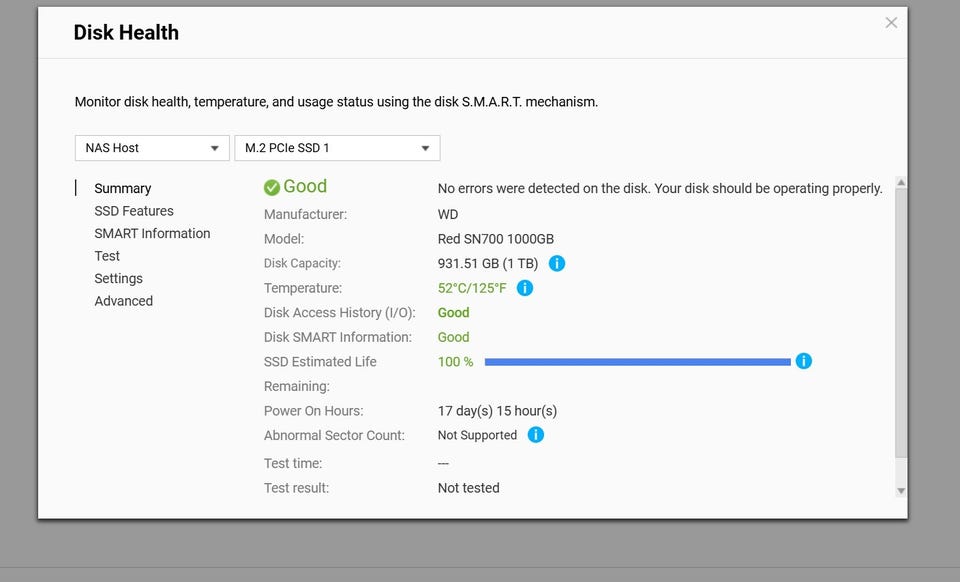This screenshot has width=960, height=582.
Task: Click the 'Test time:' label
Action: 293,463
